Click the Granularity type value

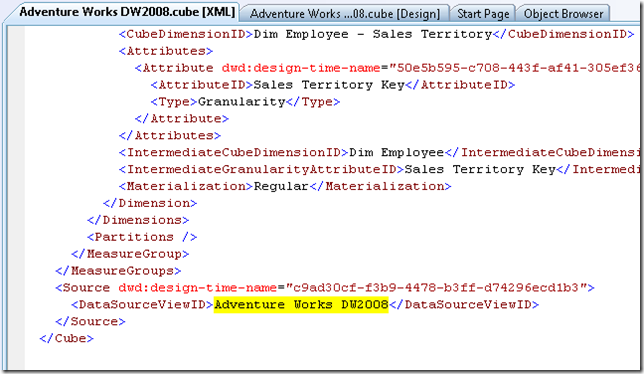click(242, 102)
